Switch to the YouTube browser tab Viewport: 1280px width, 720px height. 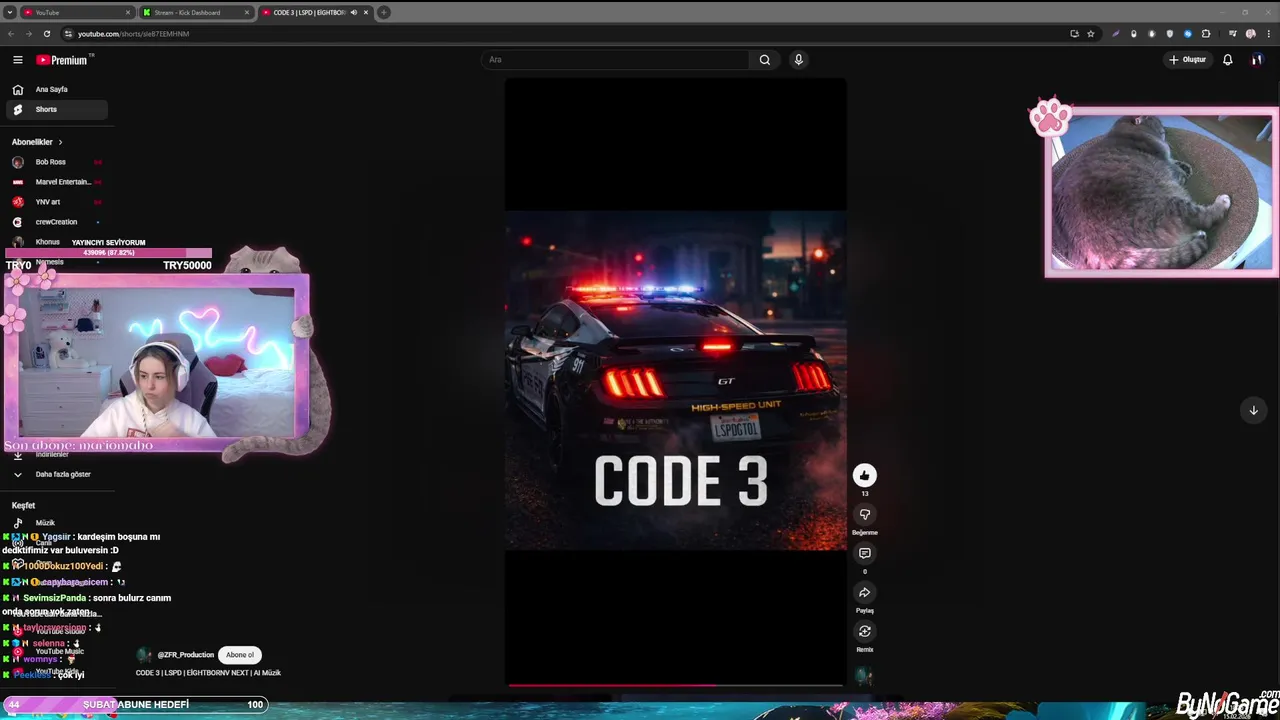(76, 12)
